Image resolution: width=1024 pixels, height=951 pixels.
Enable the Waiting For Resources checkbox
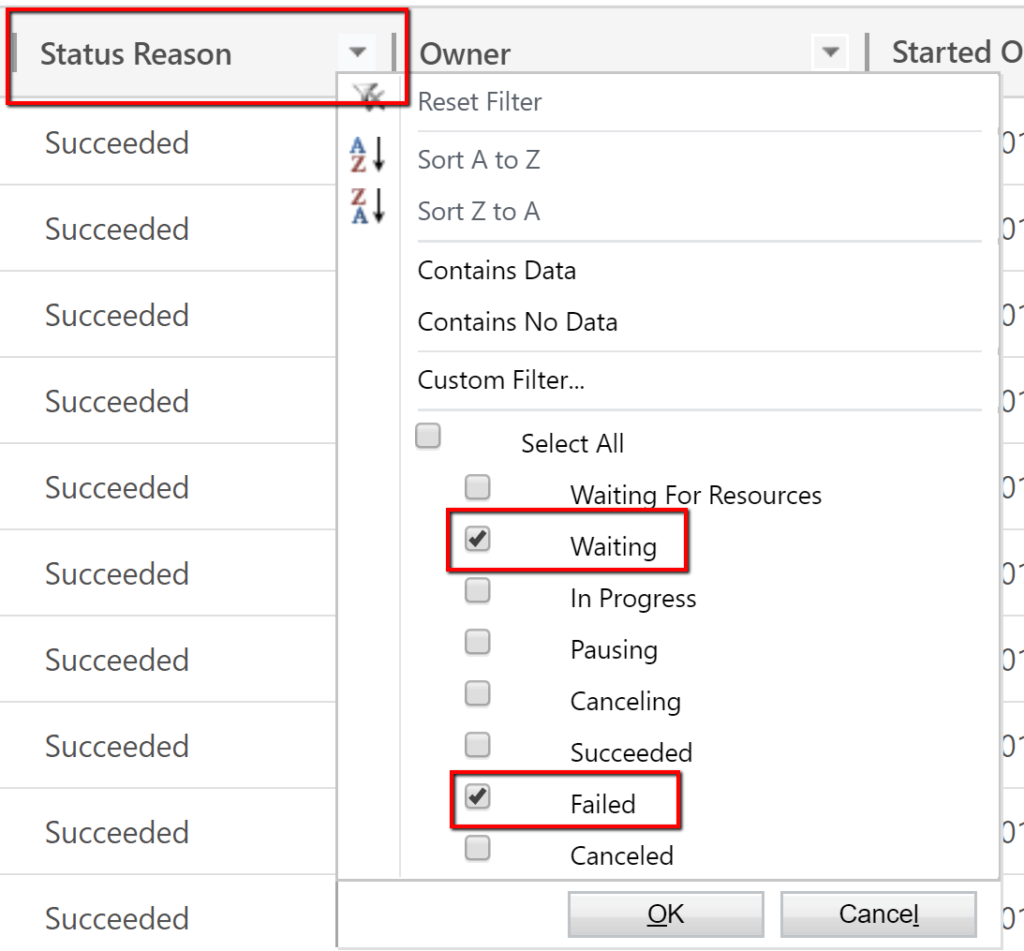[x=478, y=487]
